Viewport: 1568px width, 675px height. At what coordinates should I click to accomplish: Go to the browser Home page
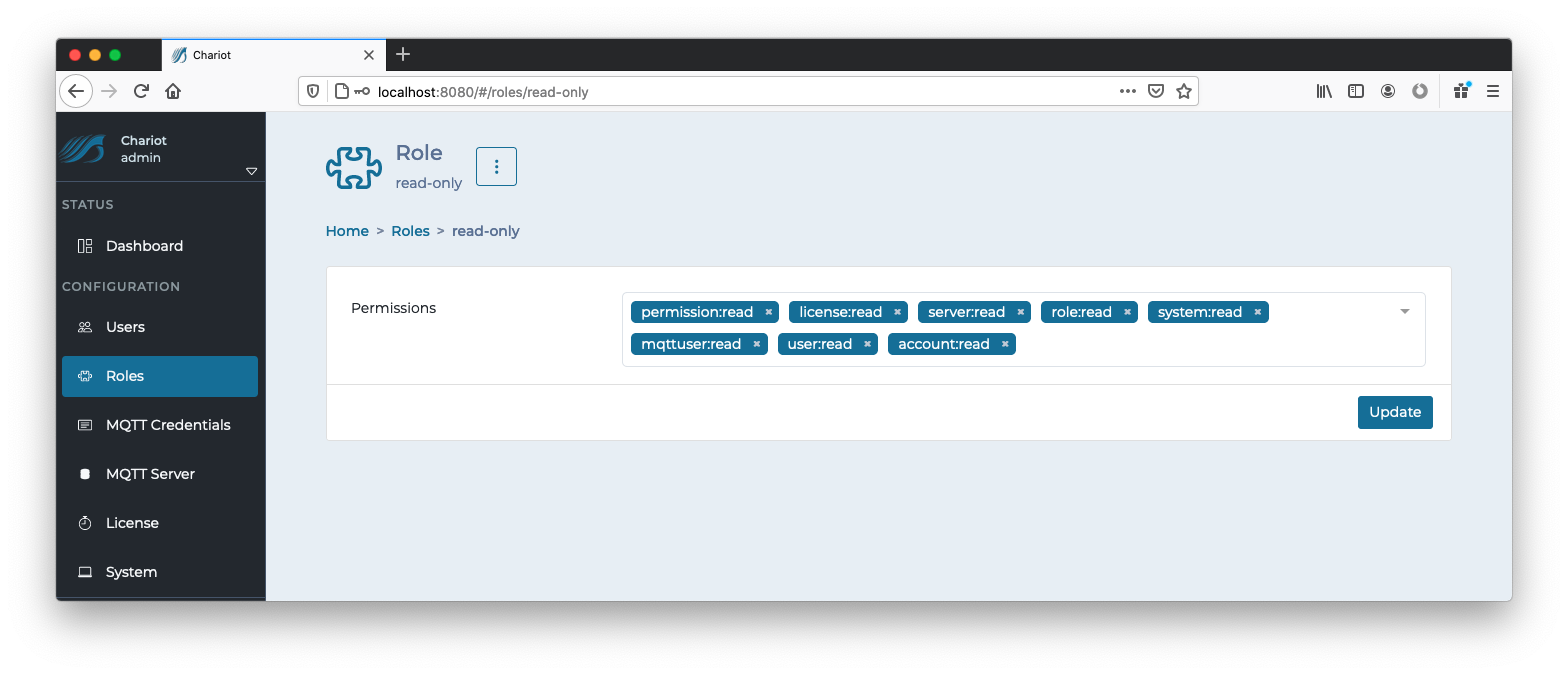(173, 91)
